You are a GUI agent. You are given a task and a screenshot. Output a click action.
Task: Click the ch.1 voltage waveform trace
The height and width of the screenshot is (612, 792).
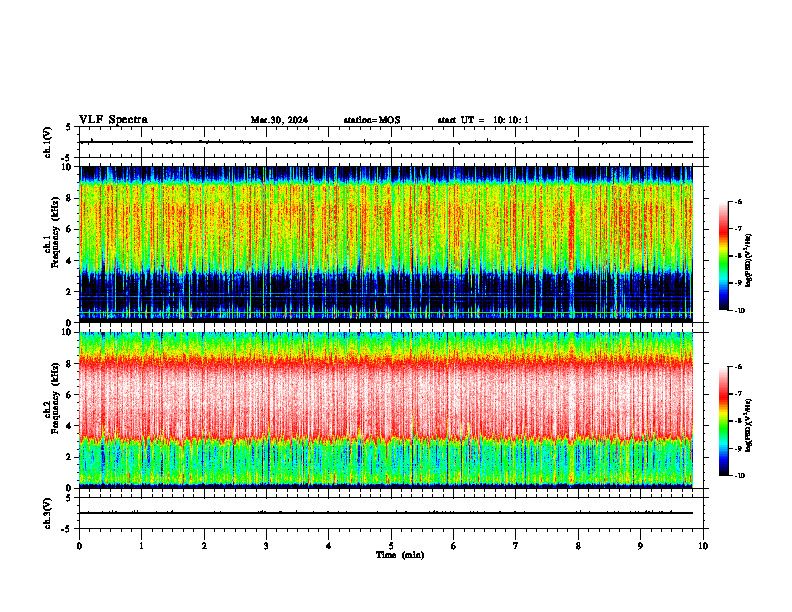[x=386, y=142]
